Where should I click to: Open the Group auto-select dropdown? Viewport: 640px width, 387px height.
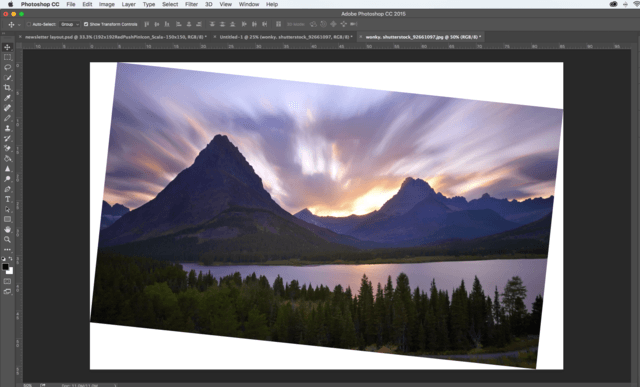(x=69, y=24)
